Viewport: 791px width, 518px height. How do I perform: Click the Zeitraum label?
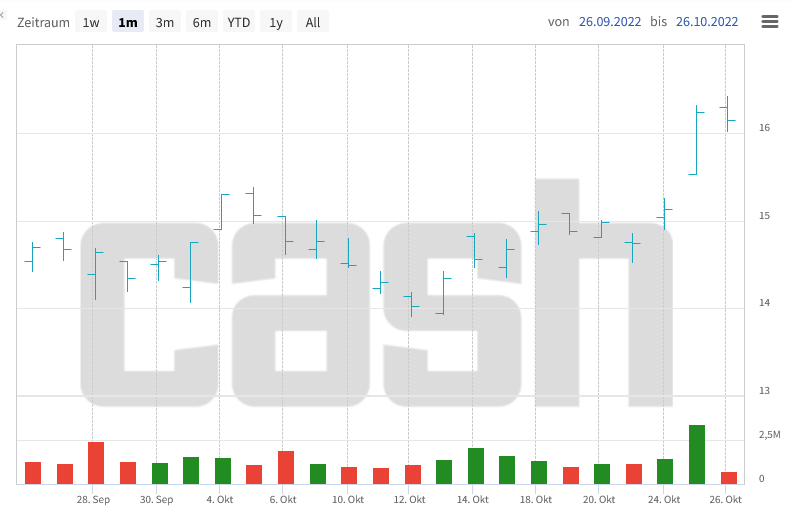(x=43, y=23)
